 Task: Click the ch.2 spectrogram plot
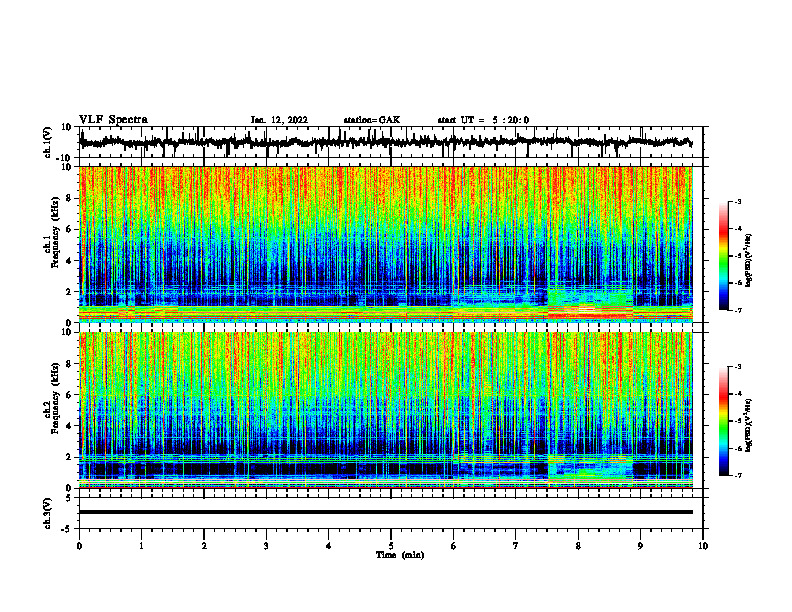(x=386, y=410)
